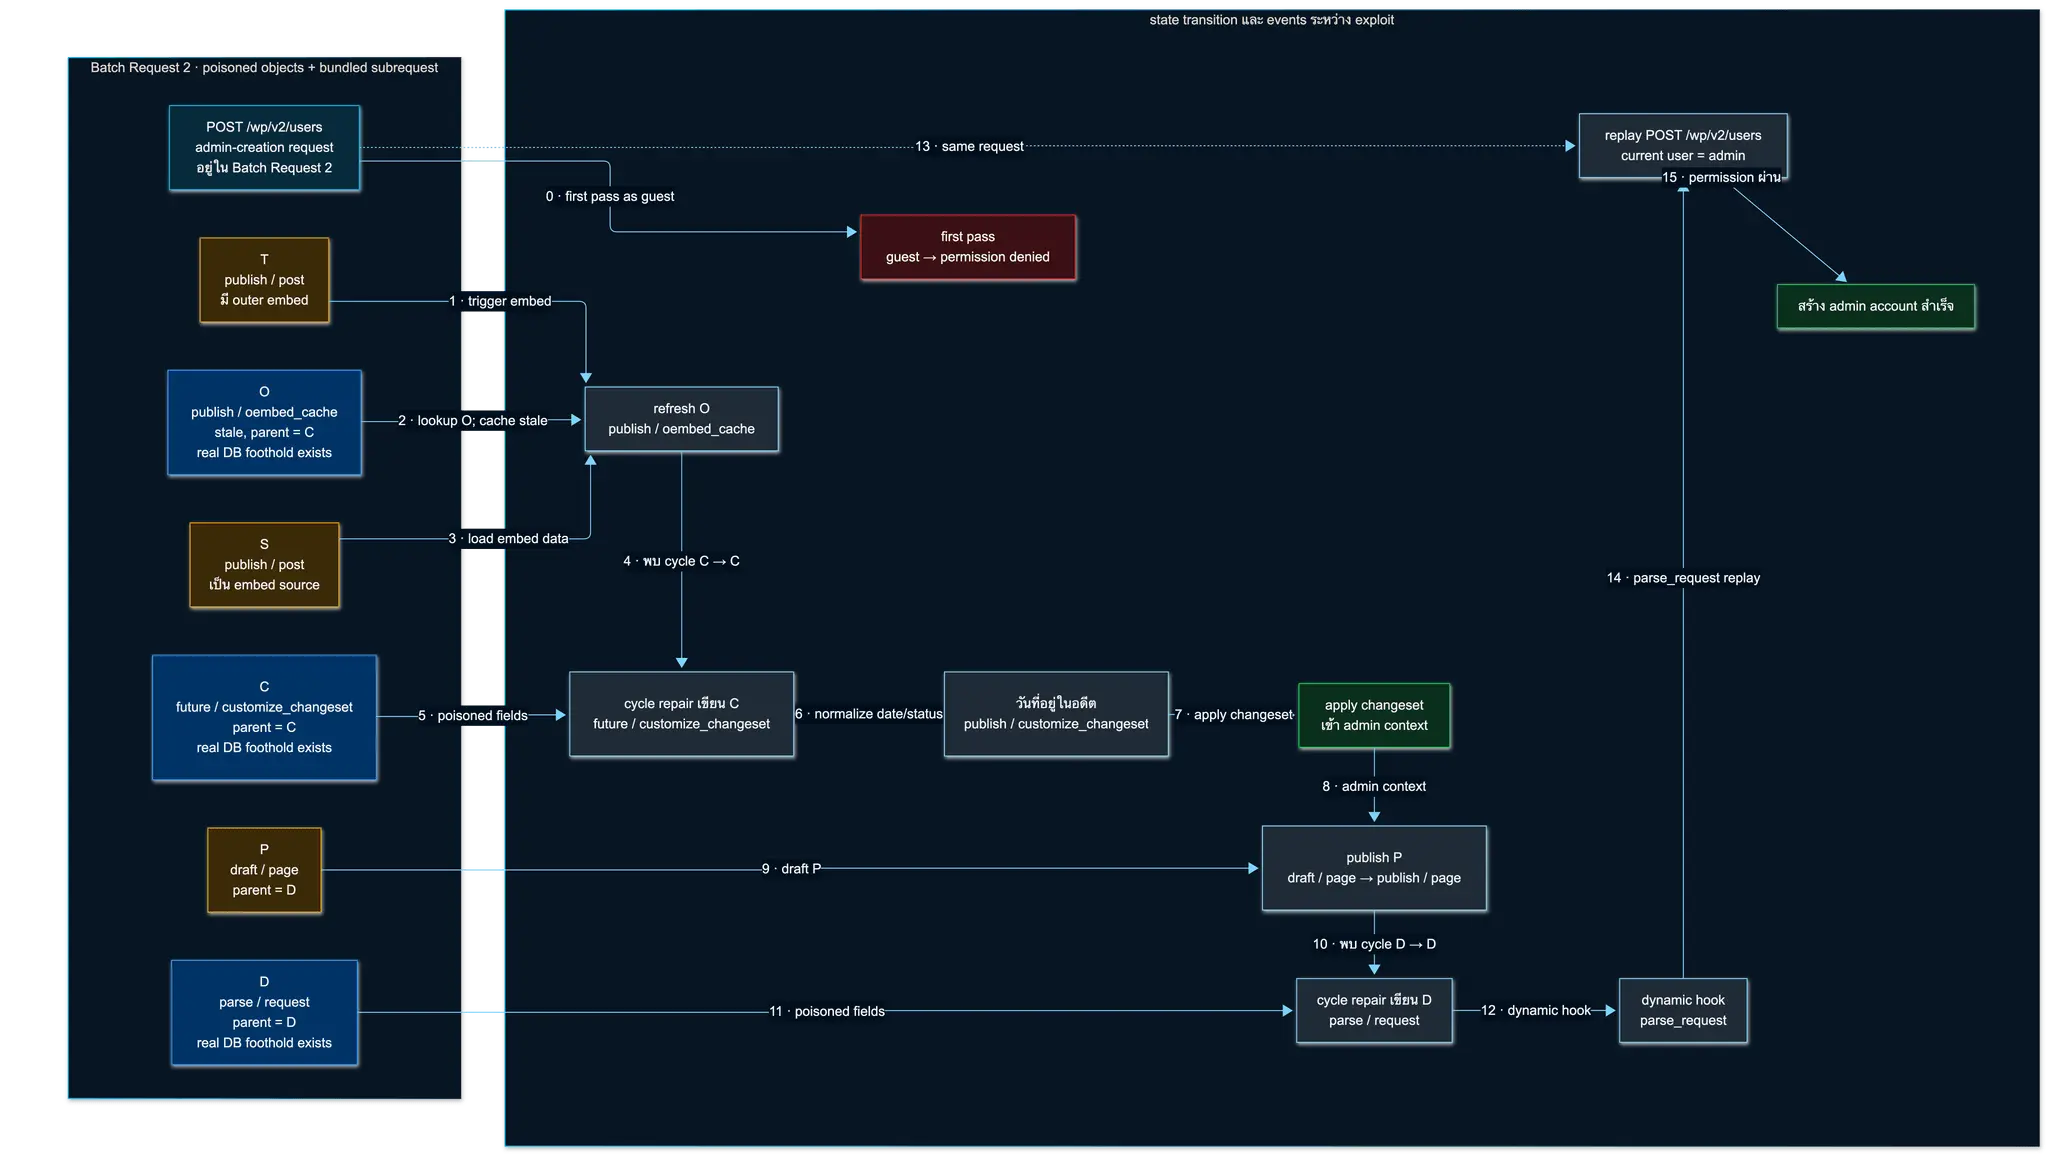
Task: Click the replay POST /wp/v2/users node
Action: point(1683,146)
